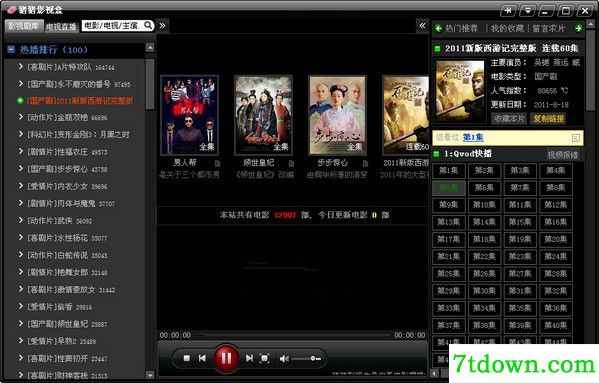This screenshot has height=383, width=599.
Task: Expand the chevron beside [爱情片]早熟2
Action: [x=21, y=340]
